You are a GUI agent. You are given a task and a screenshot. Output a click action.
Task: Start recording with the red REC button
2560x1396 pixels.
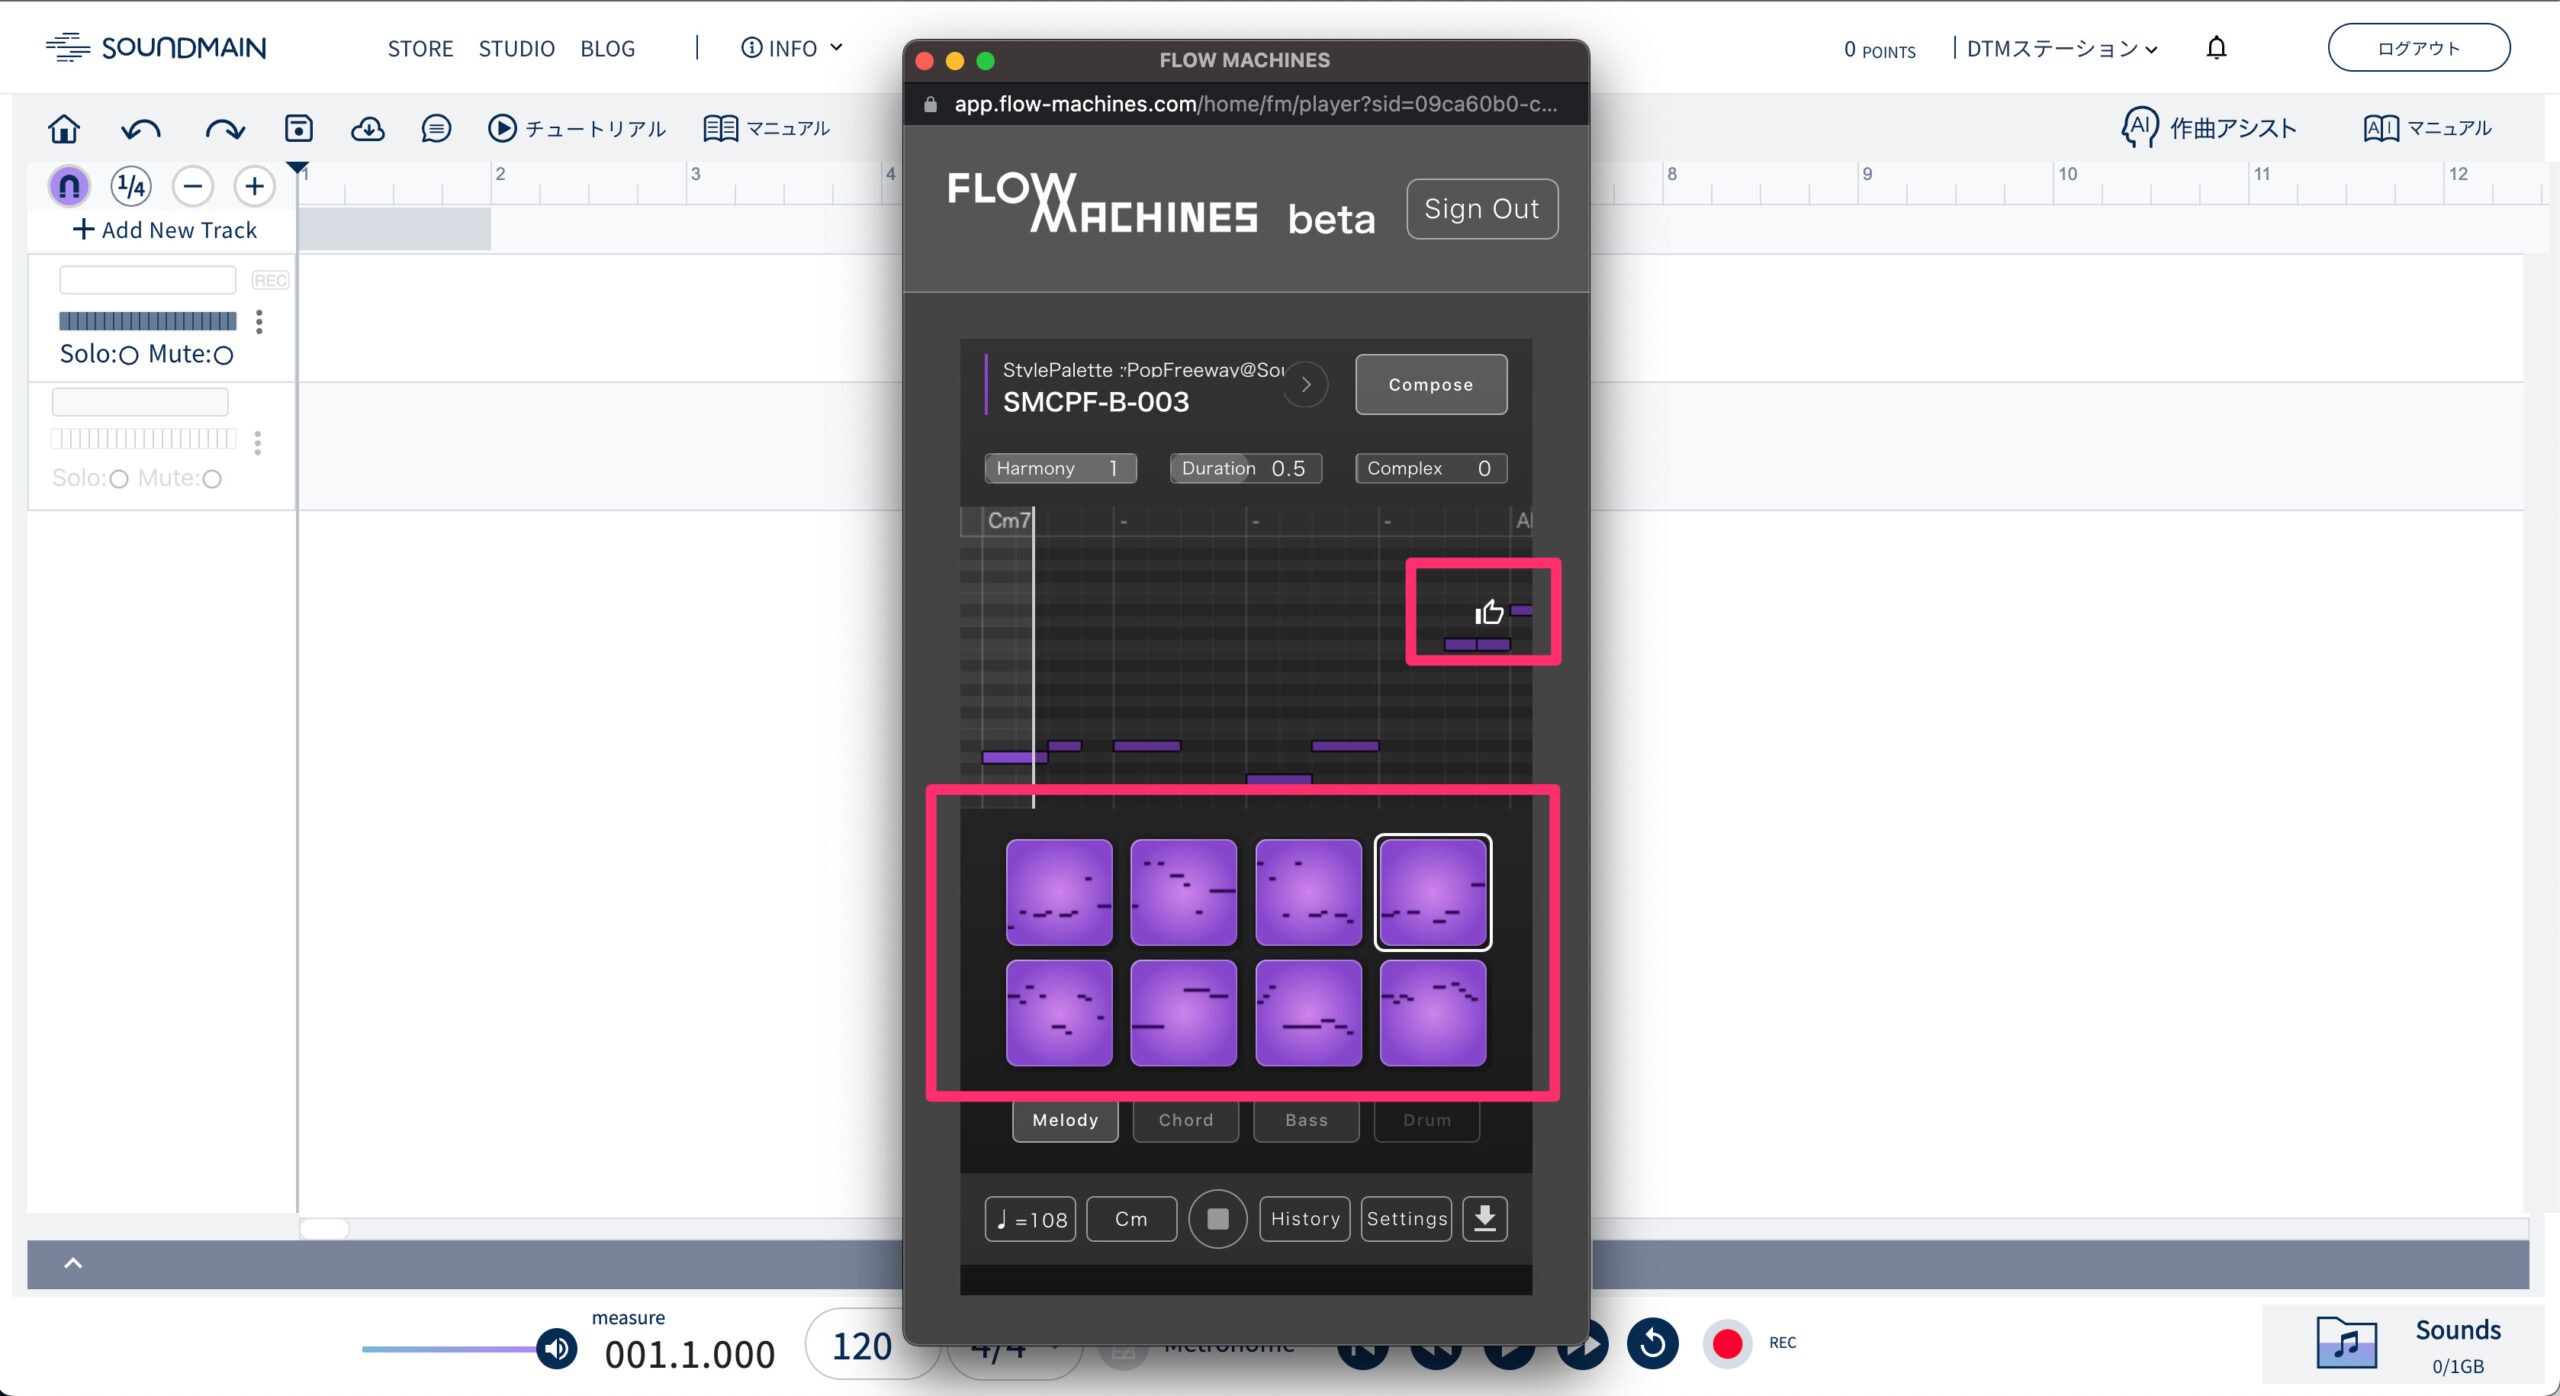(x=1727, y=1343)
